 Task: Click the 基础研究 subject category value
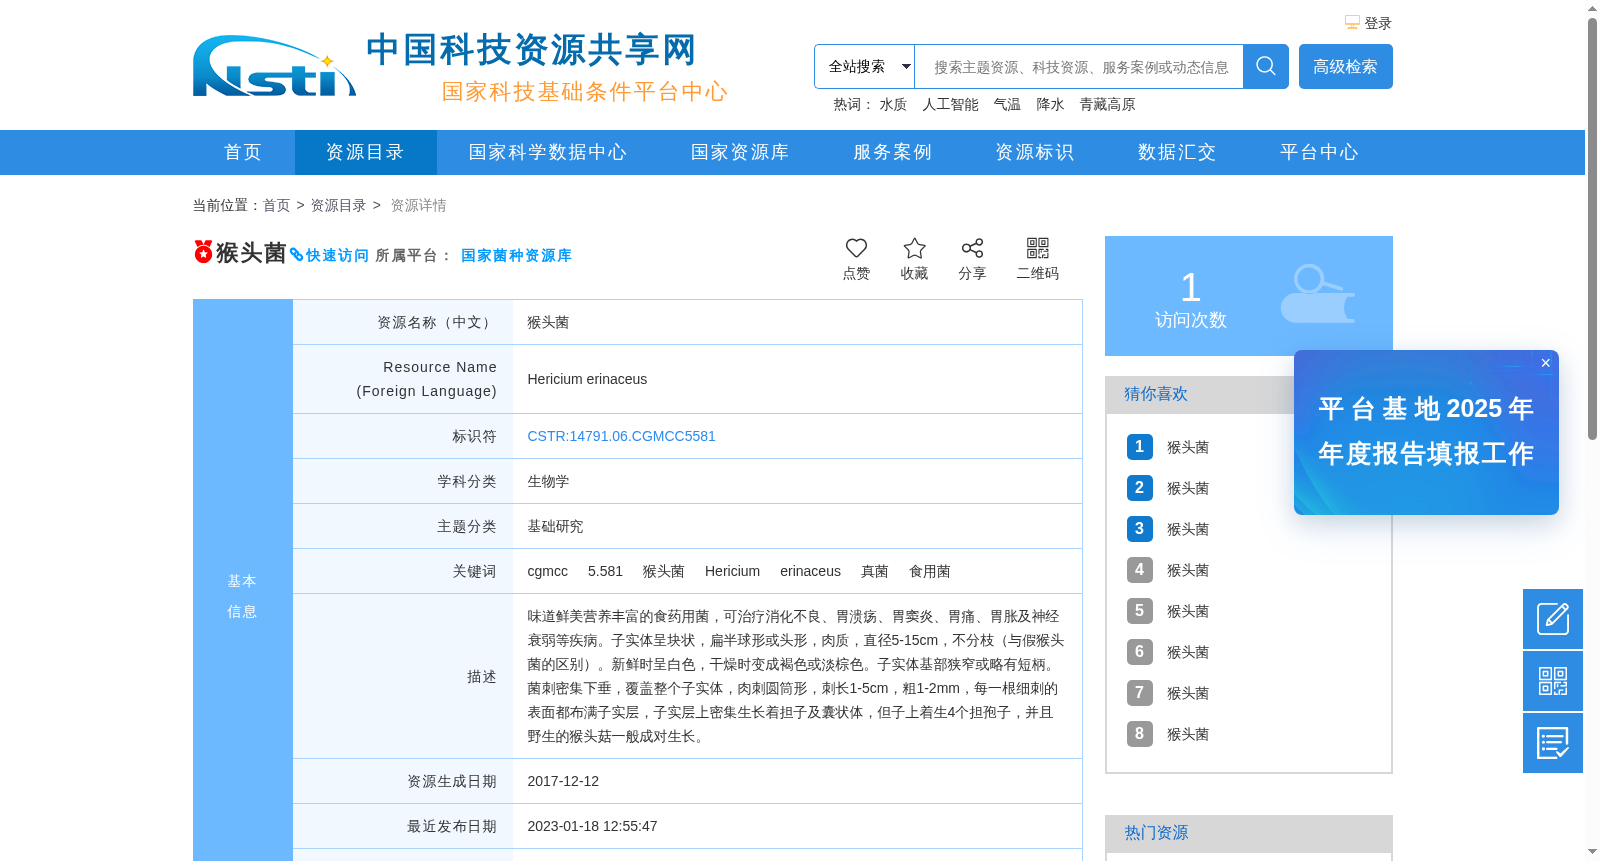click(x=555, y=526)
